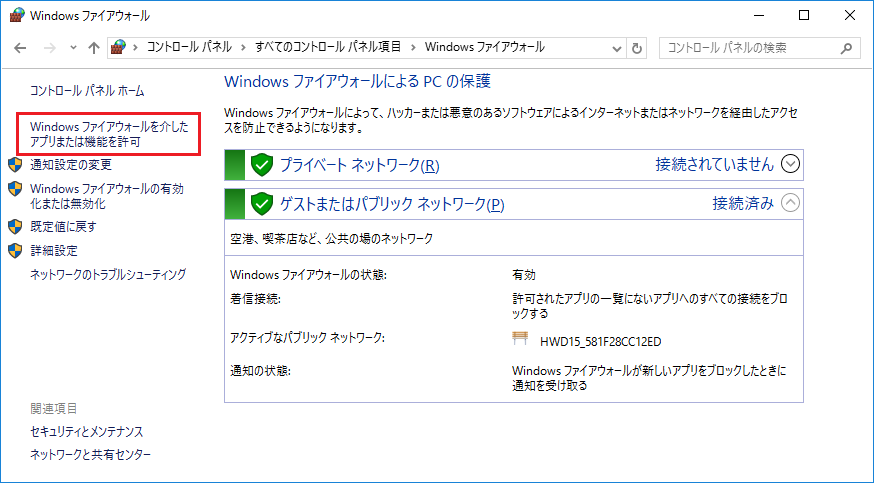Click ゲストまたはパブリック ネットワーク(P) heading
Image resolution: width=874 pixels, height=483 pixels.
(392, 204)
